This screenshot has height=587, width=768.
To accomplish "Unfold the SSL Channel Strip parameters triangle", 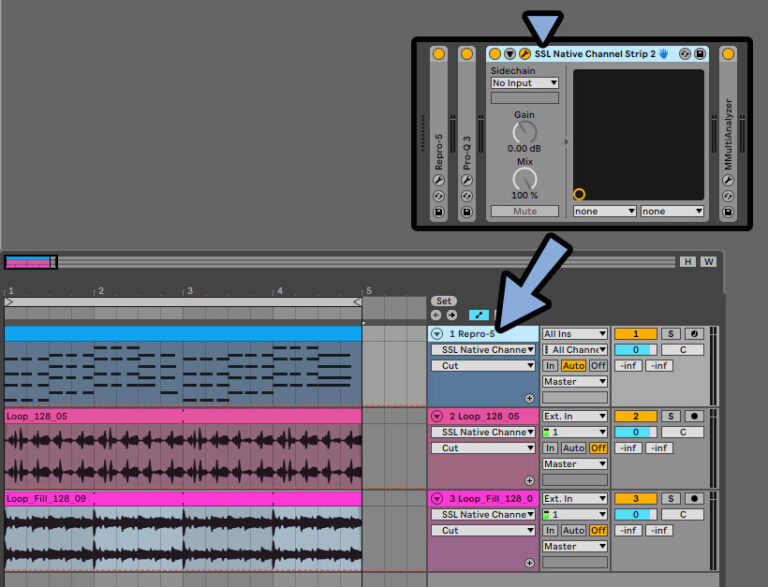I will pos(510,53).
